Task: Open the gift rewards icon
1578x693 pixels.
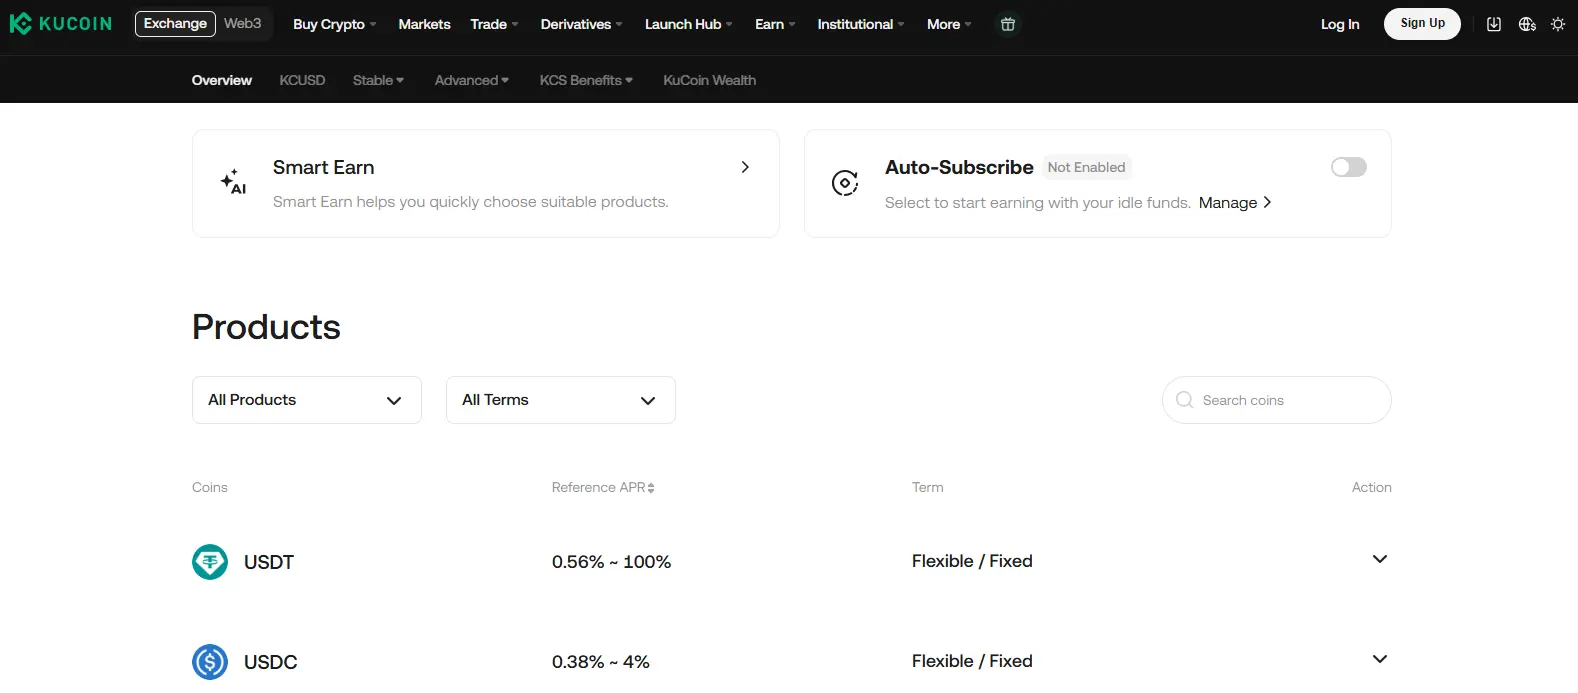Action: (1008, 24)
